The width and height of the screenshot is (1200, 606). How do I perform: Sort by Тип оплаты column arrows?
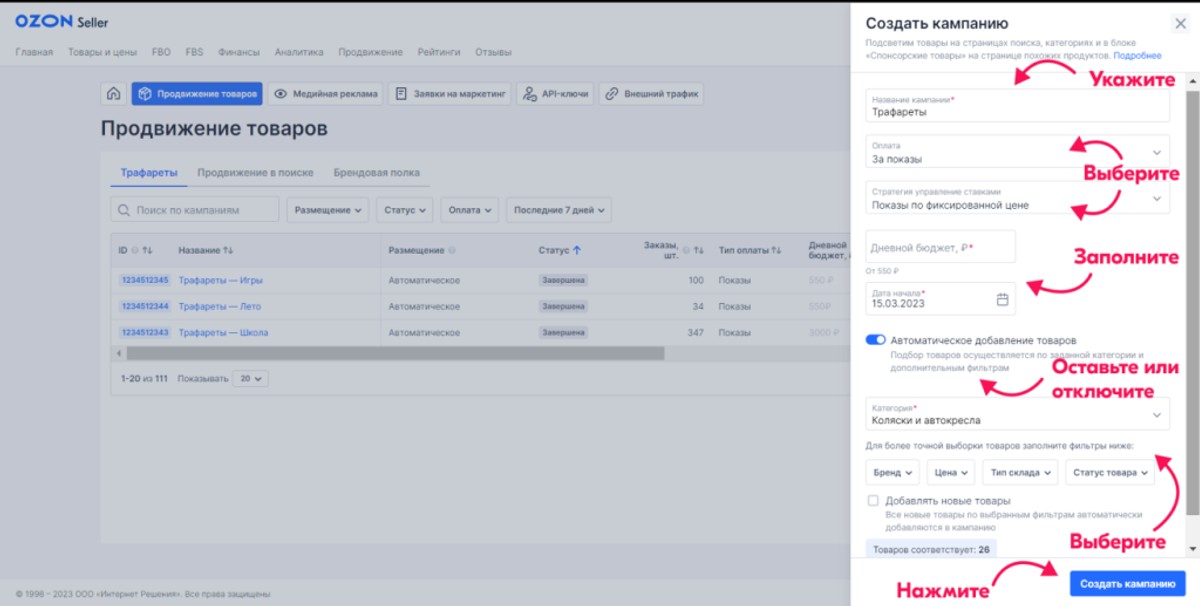pos(775,250)
